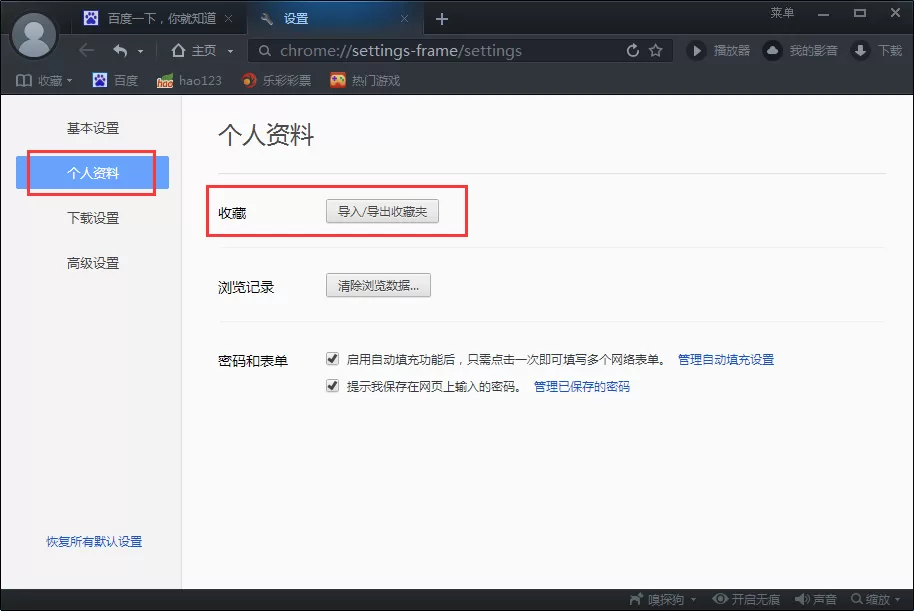
Task: Open the home page via 主页 button
Action: click(194, 51)
